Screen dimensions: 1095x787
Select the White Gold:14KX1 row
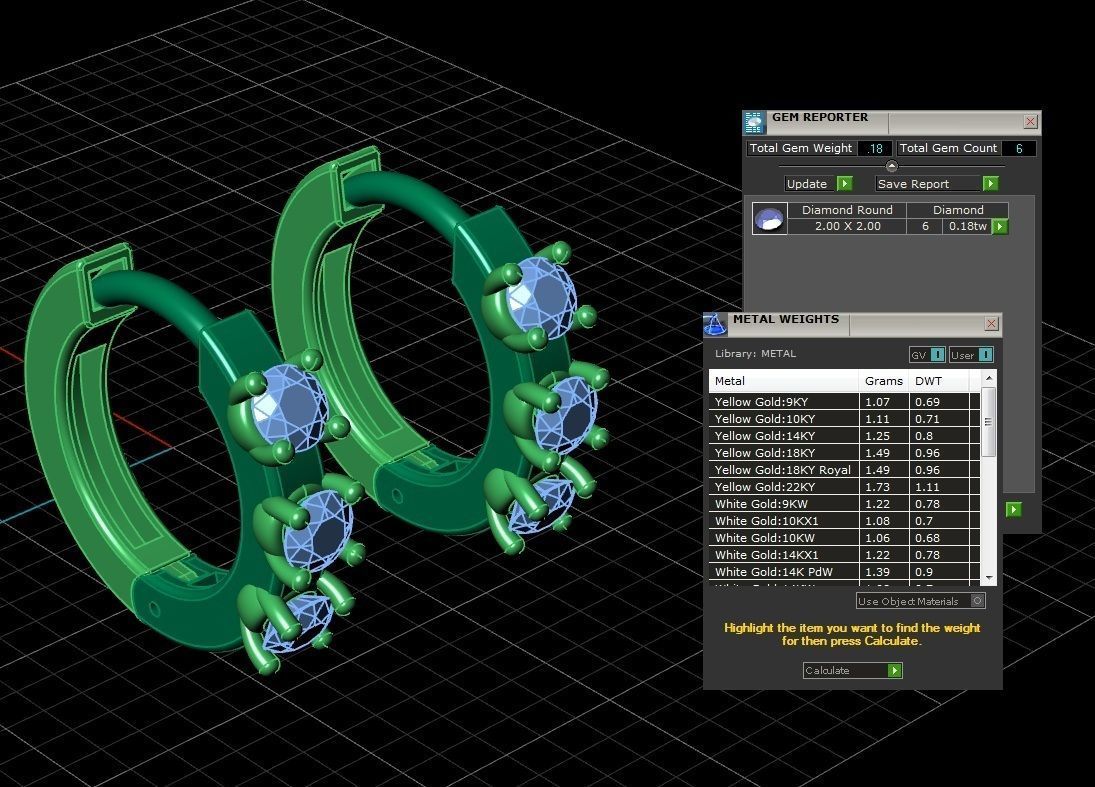(844, 554)
